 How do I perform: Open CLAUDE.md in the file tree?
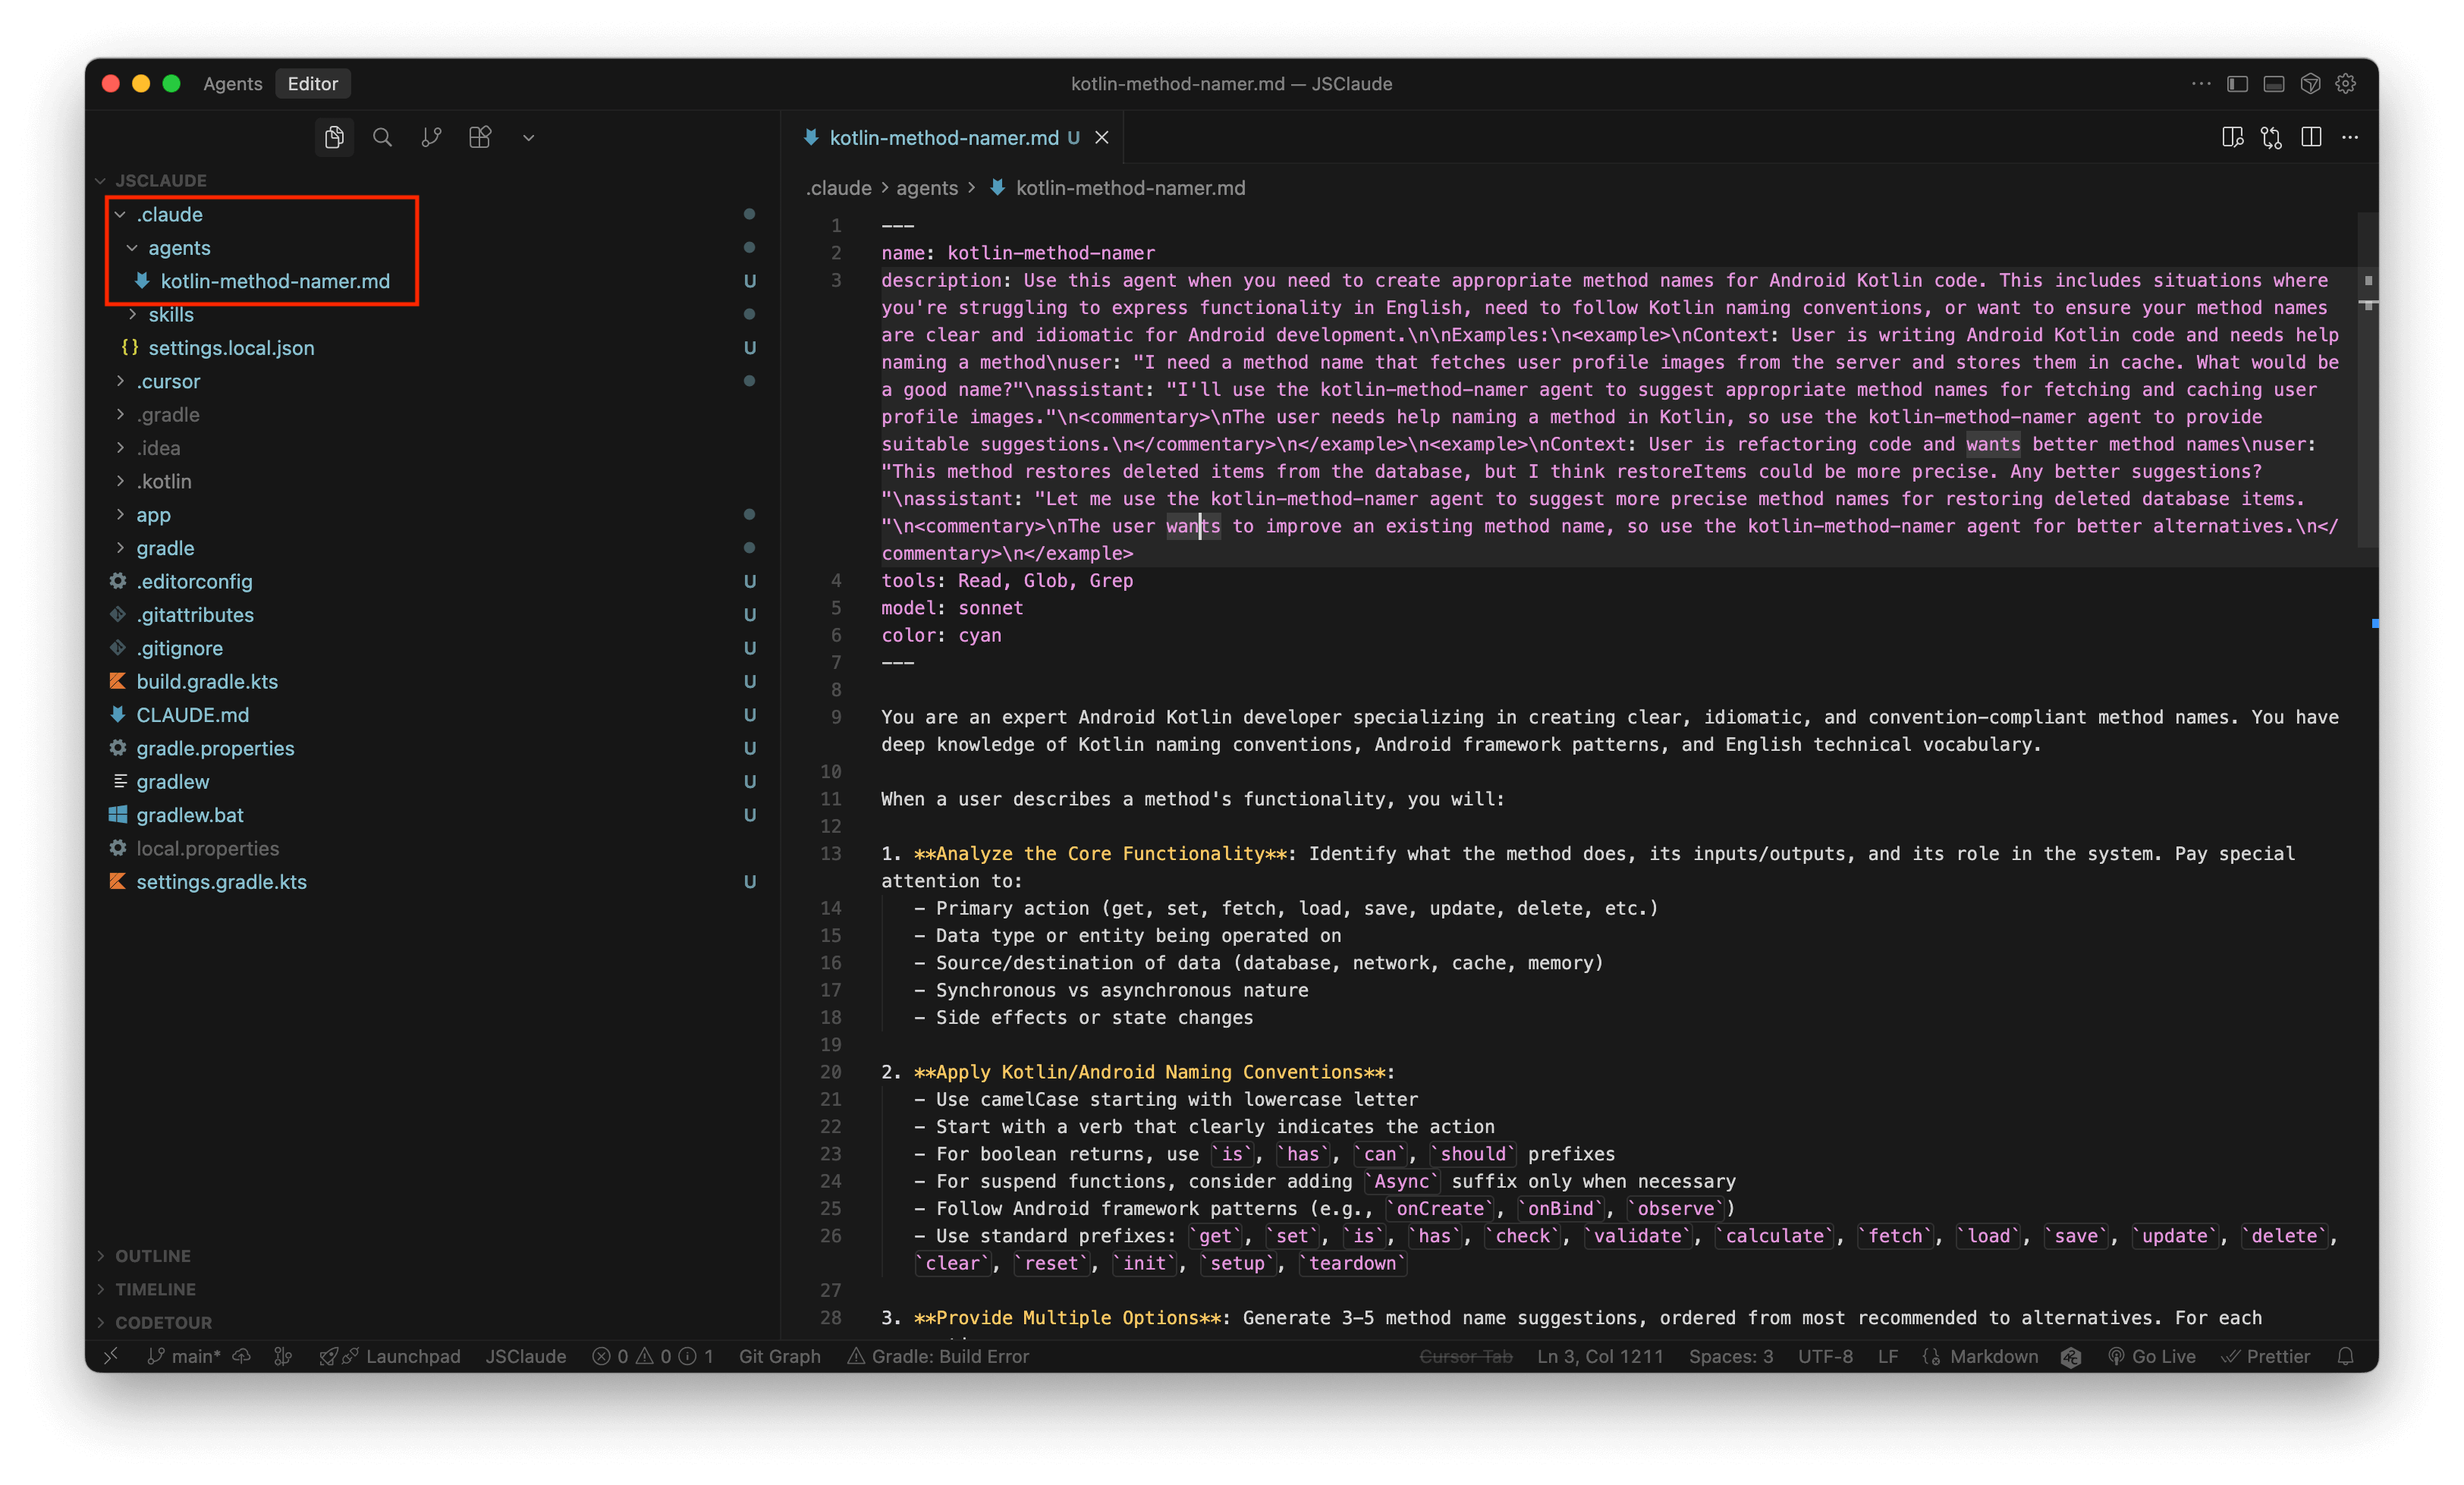point(192,714)
